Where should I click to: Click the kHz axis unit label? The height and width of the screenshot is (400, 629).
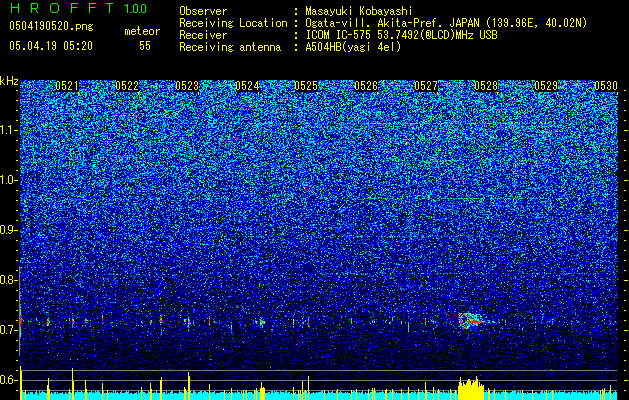[x=9, y=81]
